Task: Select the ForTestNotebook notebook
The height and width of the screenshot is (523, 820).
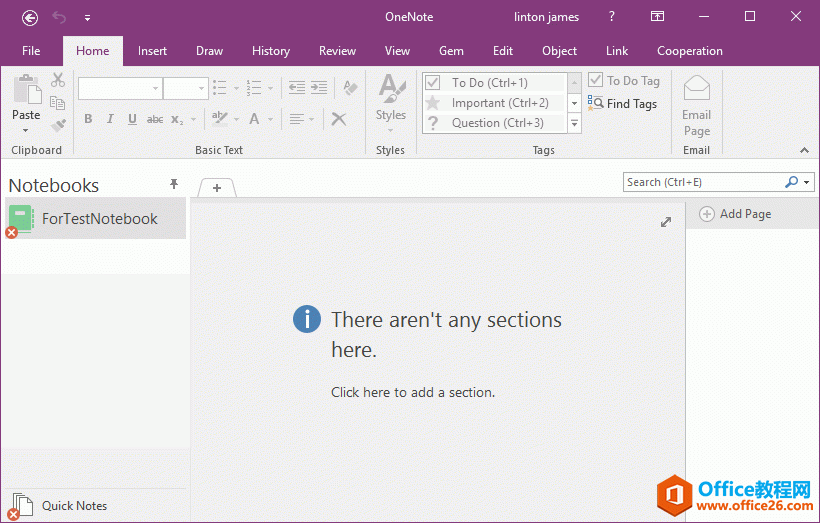Action: [x=96, y=218]
